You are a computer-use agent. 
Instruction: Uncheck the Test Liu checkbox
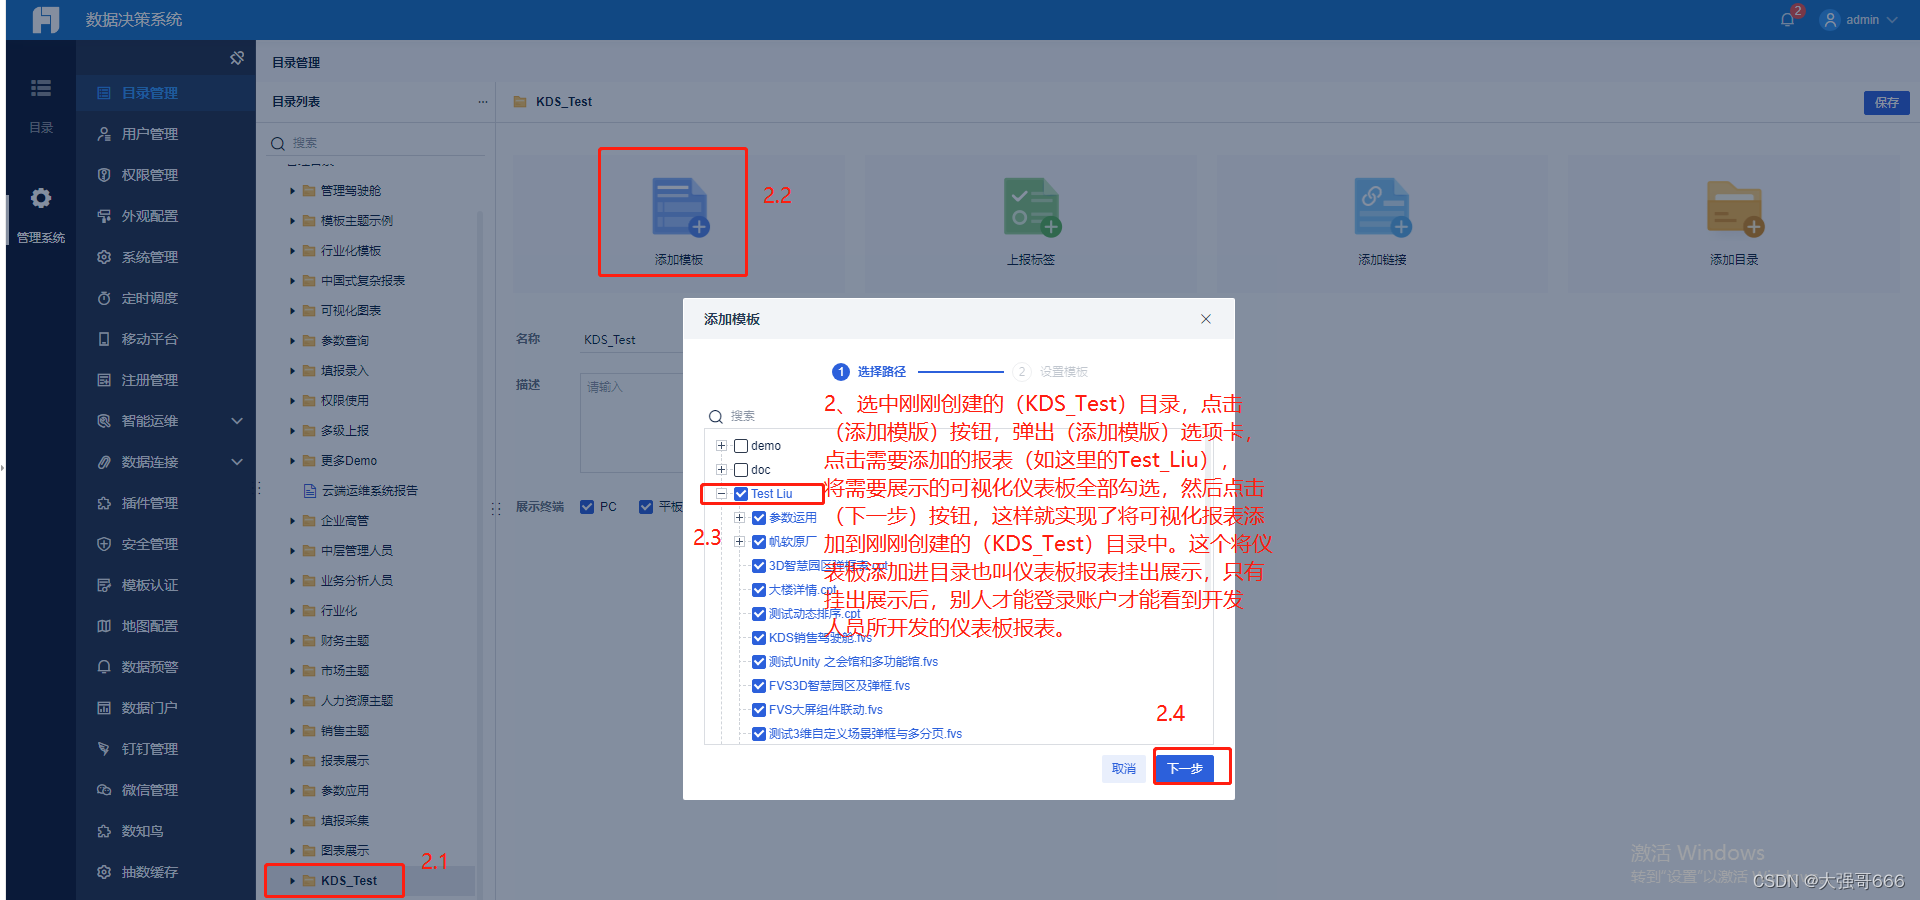tap(741, 494)
